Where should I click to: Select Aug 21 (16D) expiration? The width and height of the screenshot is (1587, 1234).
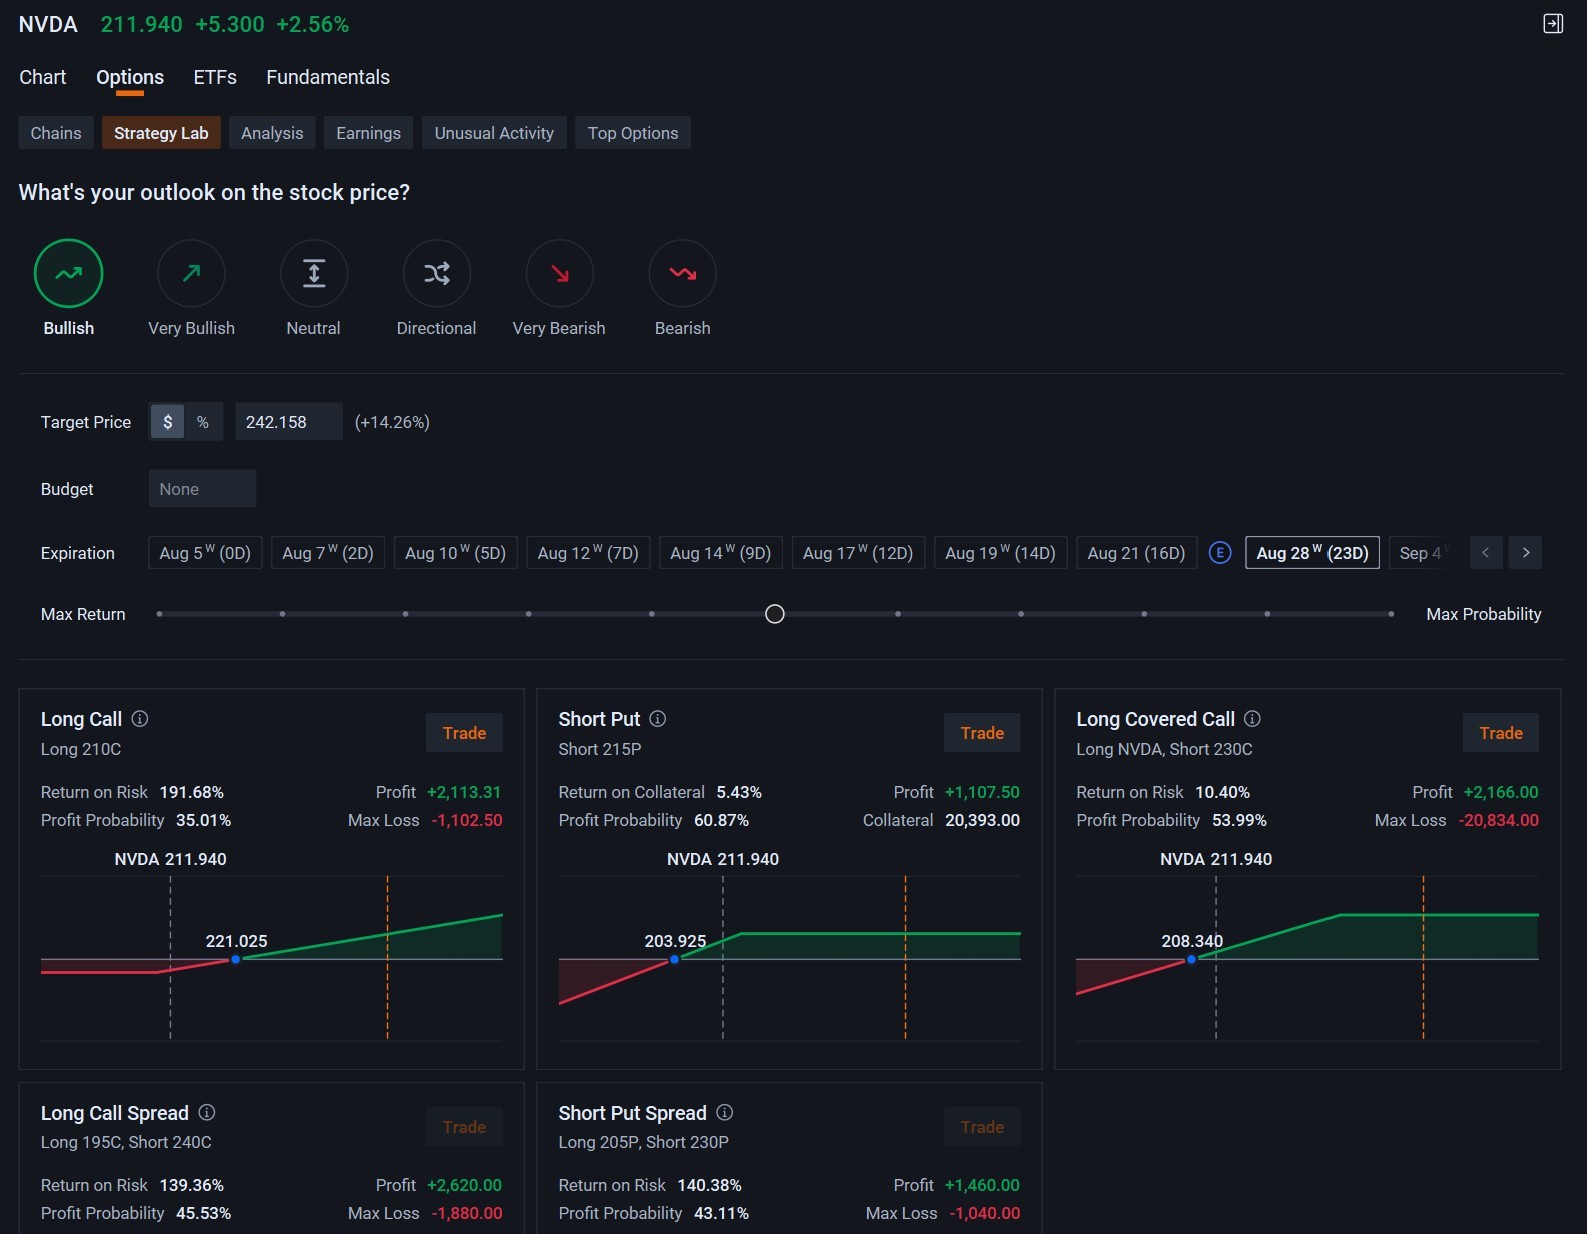coord(1136,553)
